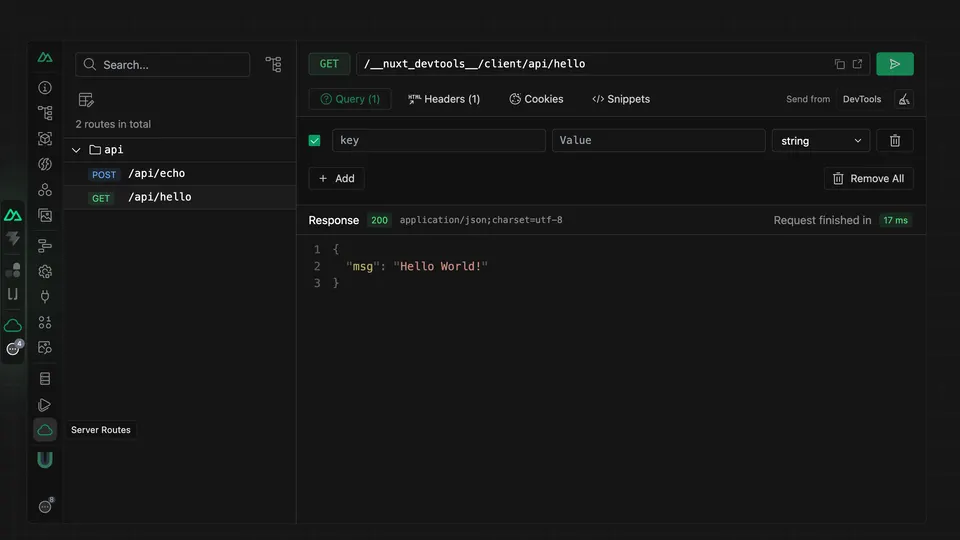Open the Storage database tab
The image size is (960, 540).
click(x=45, y=379)
